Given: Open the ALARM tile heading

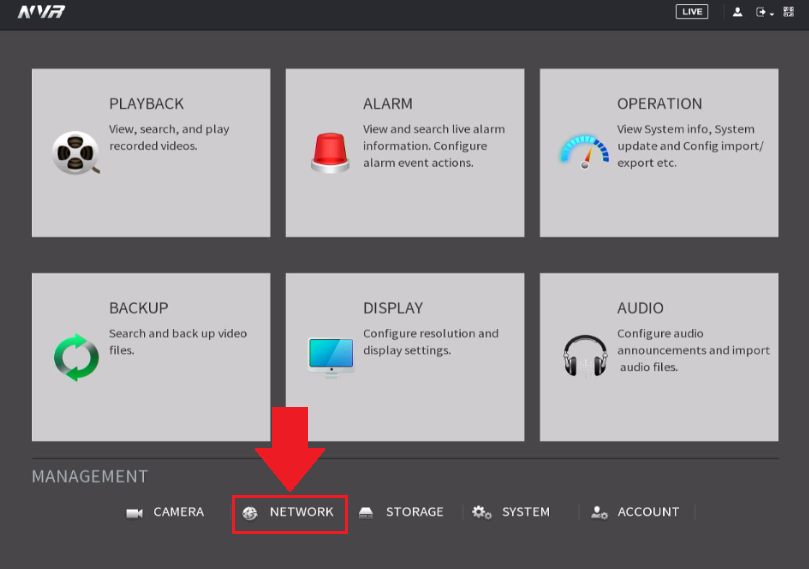Looking at the screenshot, I should click(387, 104).
